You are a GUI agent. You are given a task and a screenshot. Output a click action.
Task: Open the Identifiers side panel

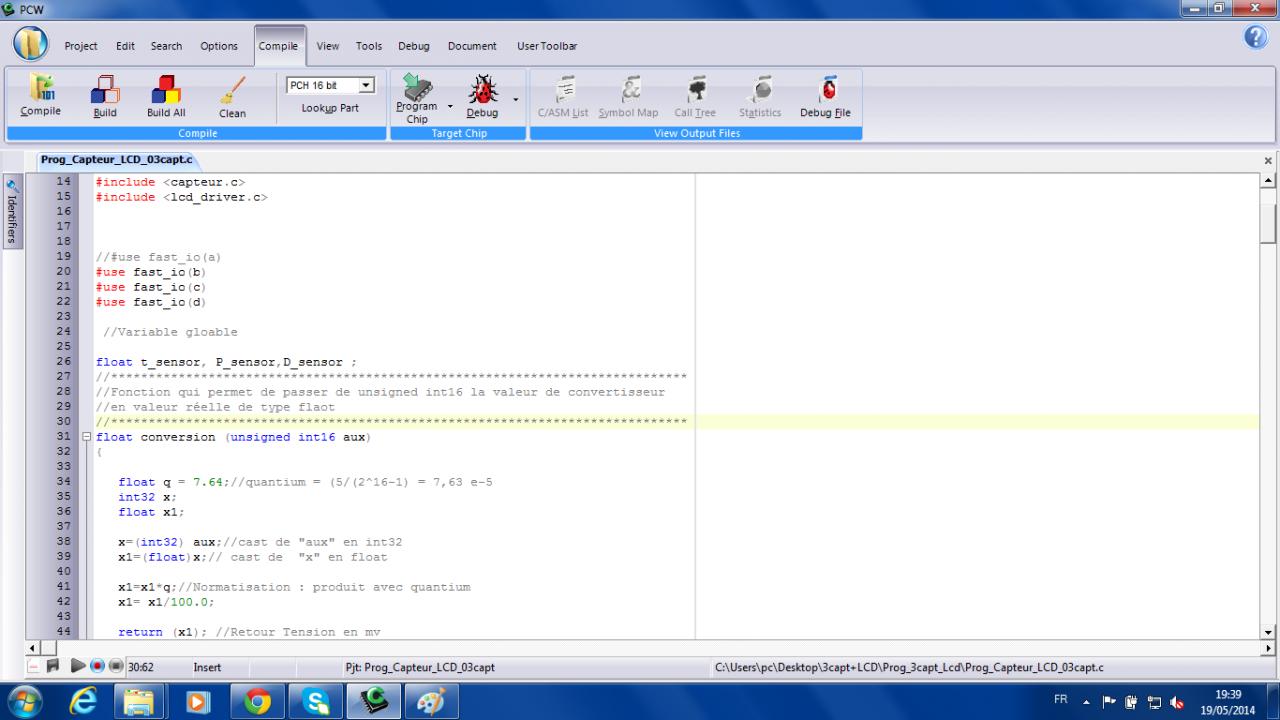pos(12,212)
